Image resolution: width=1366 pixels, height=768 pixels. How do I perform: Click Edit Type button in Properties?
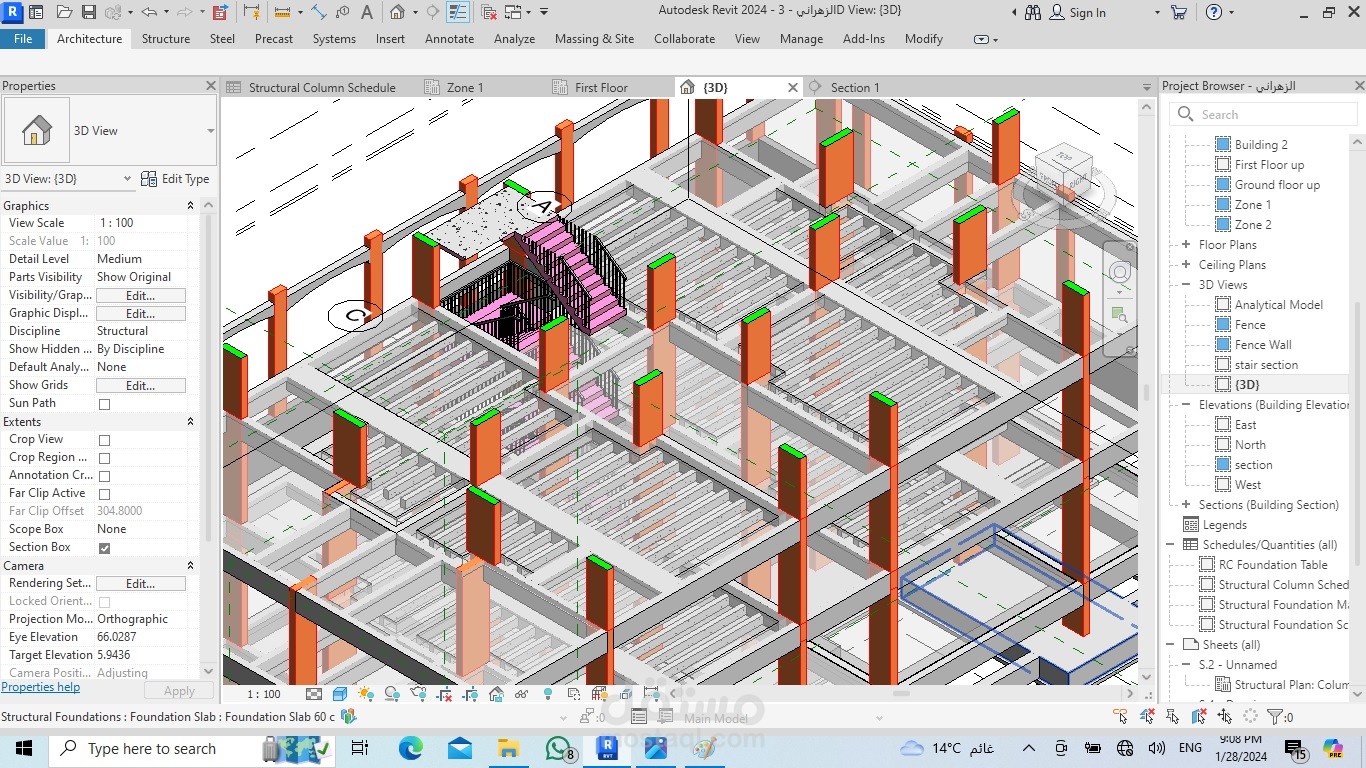[x=176, y=179]
